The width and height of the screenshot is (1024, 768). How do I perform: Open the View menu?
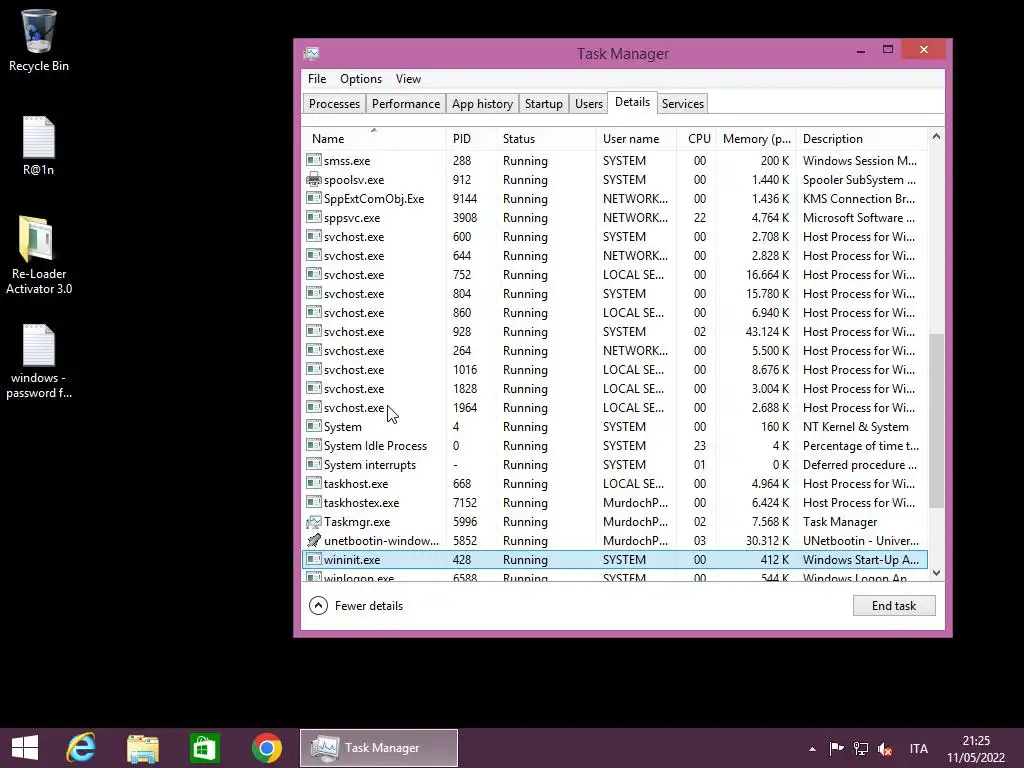[408, 79]
